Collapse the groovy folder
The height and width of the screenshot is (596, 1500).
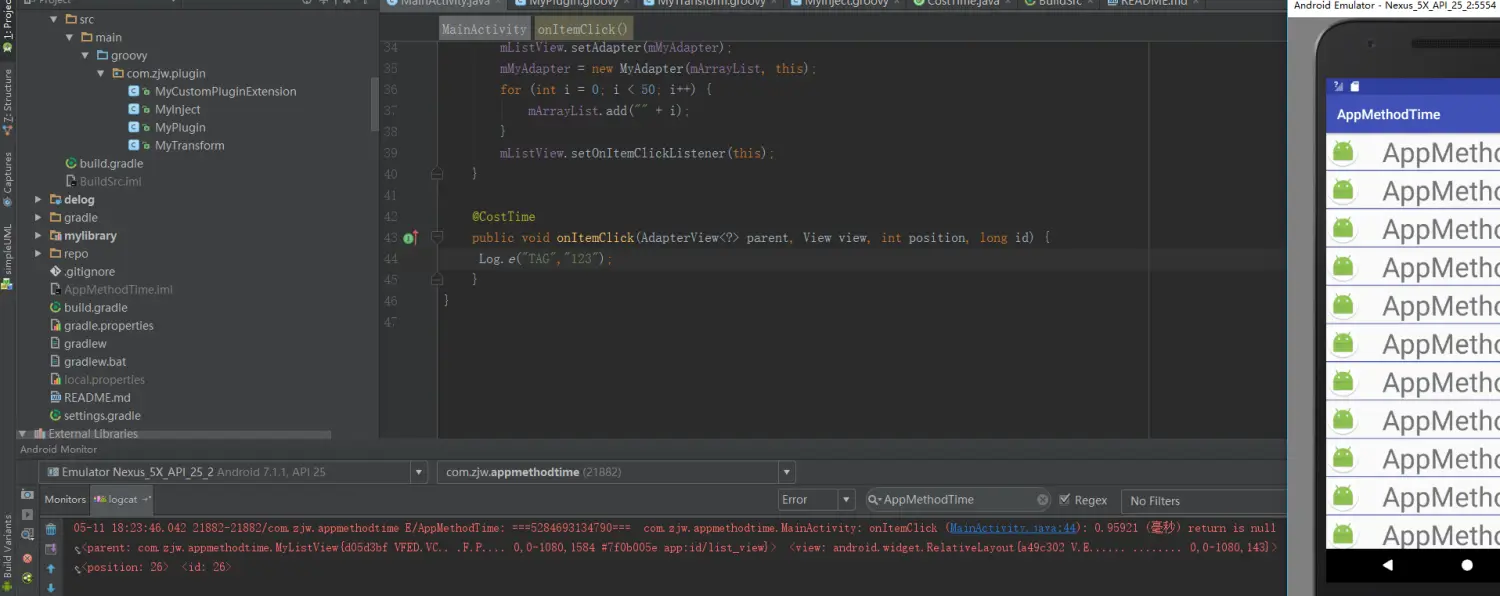86,55
